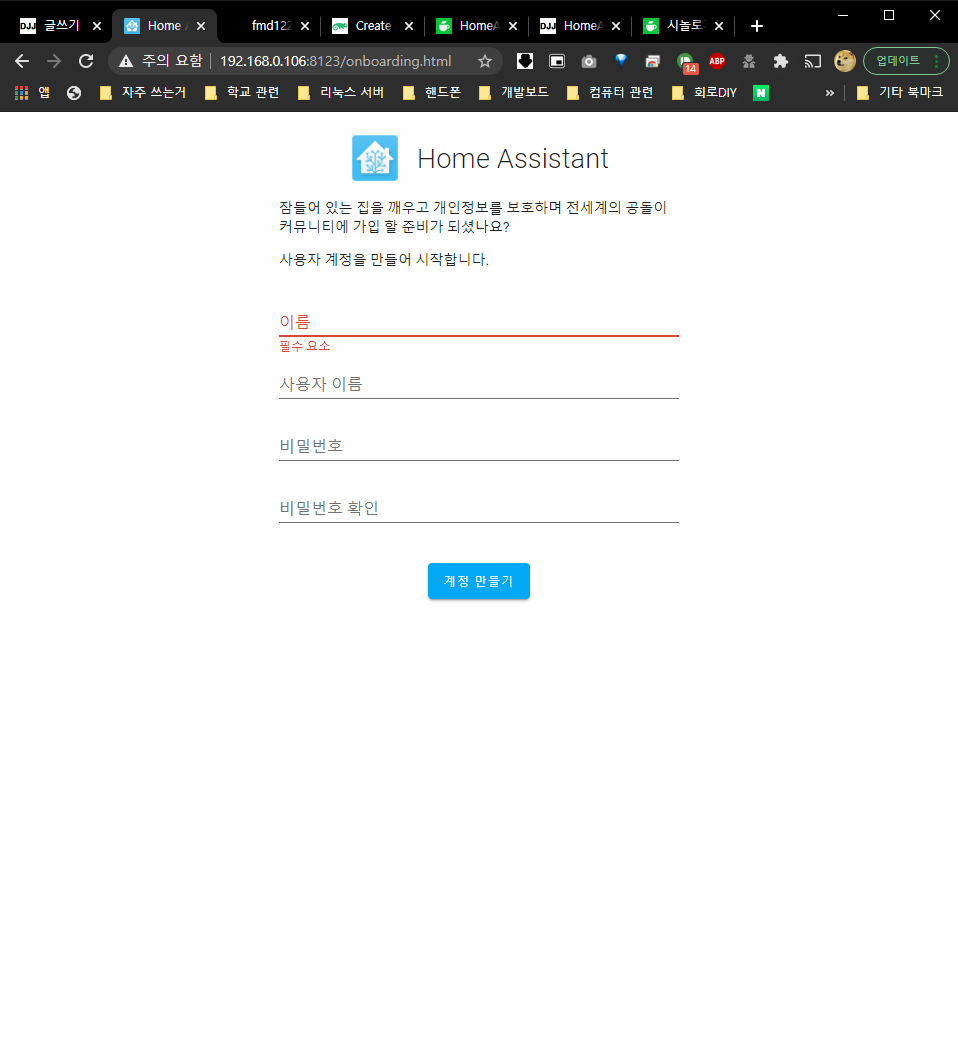Switch to the HomeA tab with green icon
This screenshot has width=958, height=1039.
477,26
